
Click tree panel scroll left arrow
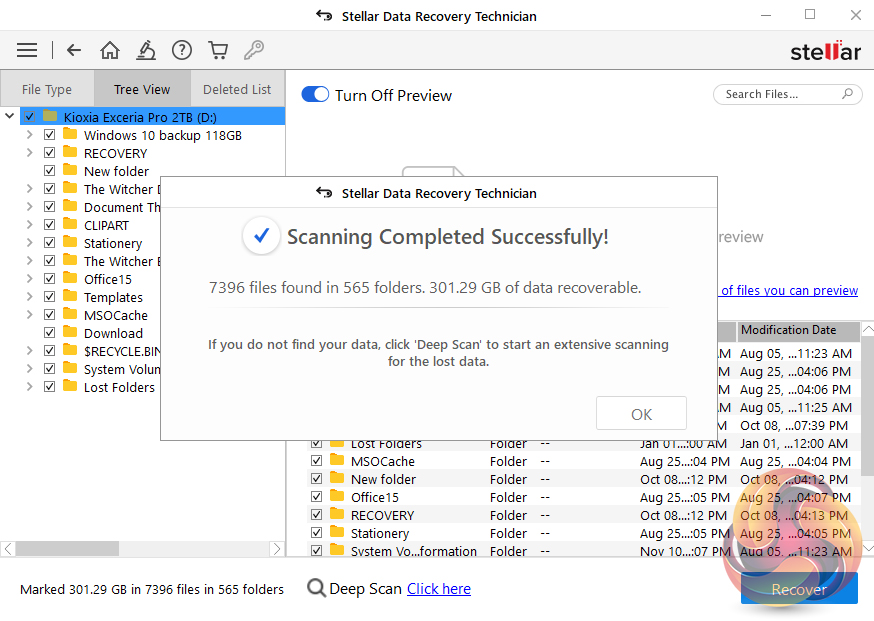click(x=8, y=549)
